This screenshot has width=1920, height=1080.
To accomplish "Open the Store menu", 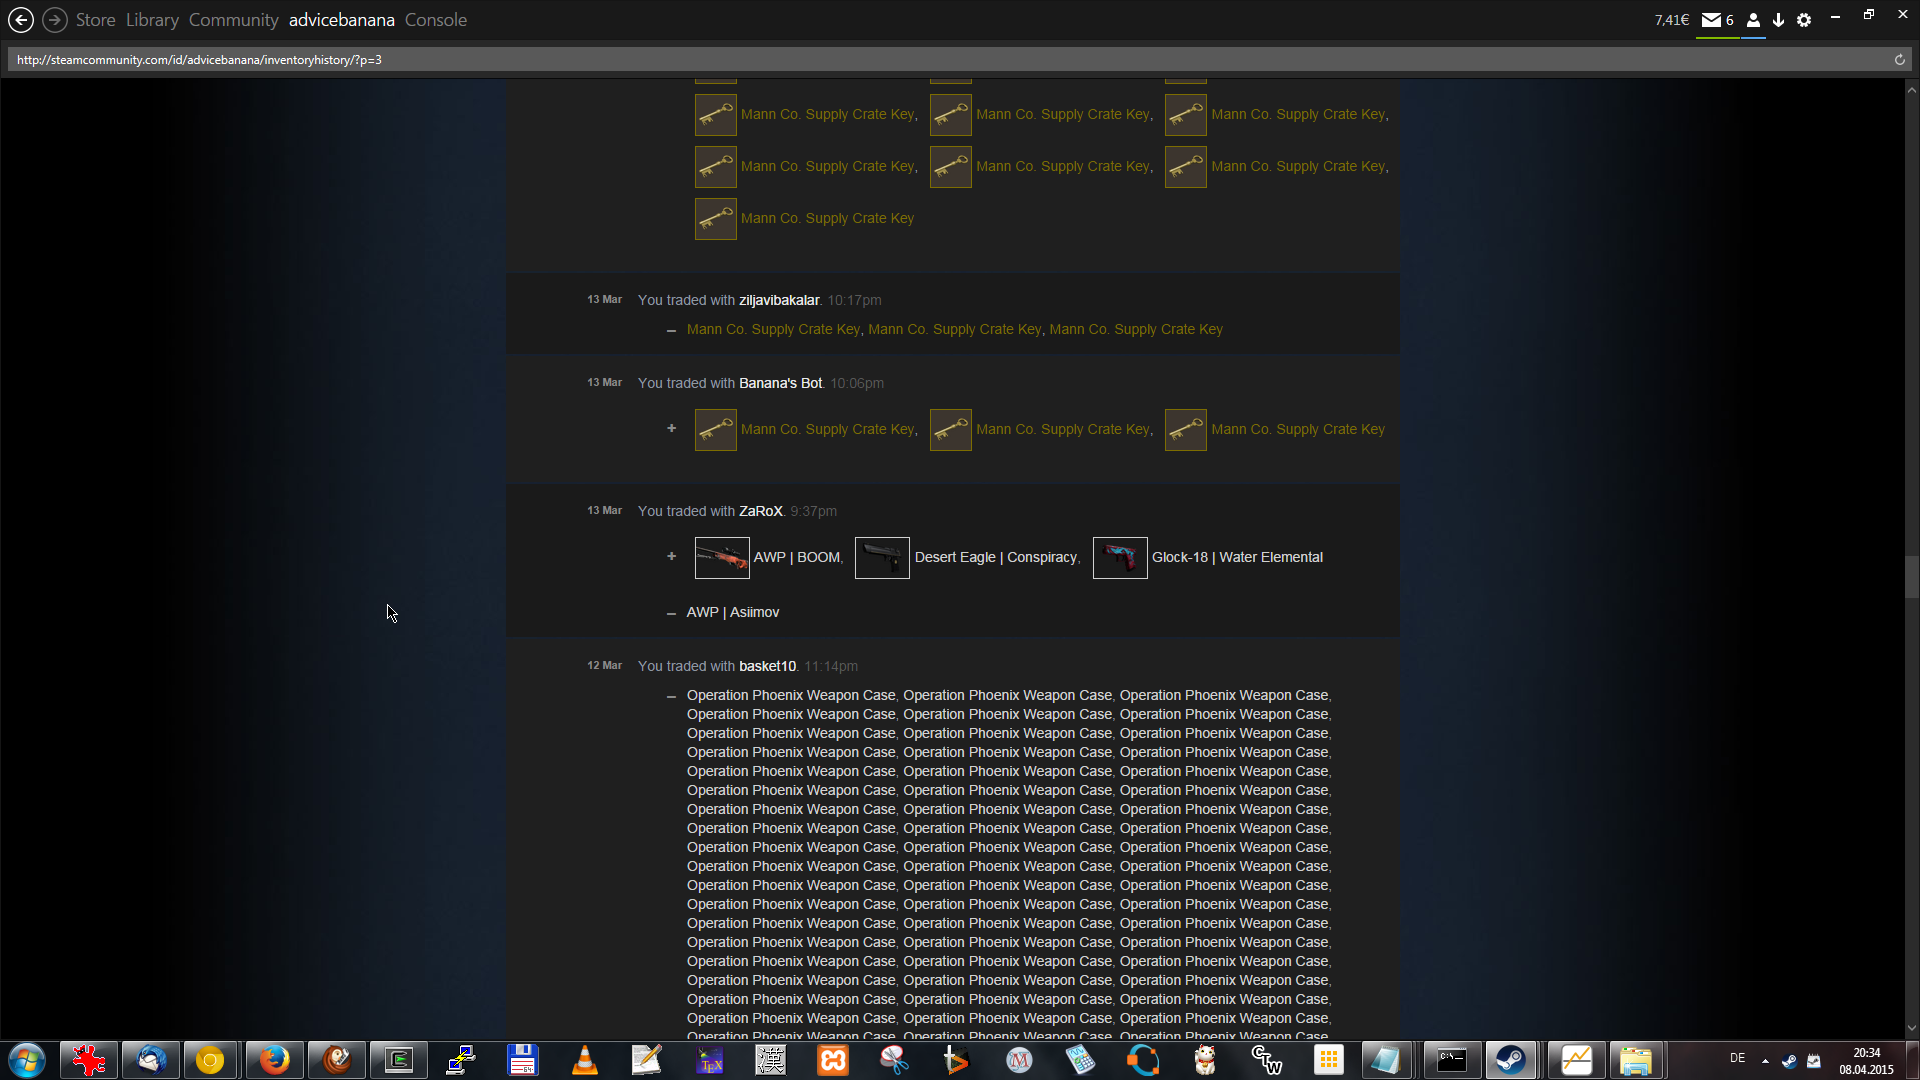I will 95,20.
